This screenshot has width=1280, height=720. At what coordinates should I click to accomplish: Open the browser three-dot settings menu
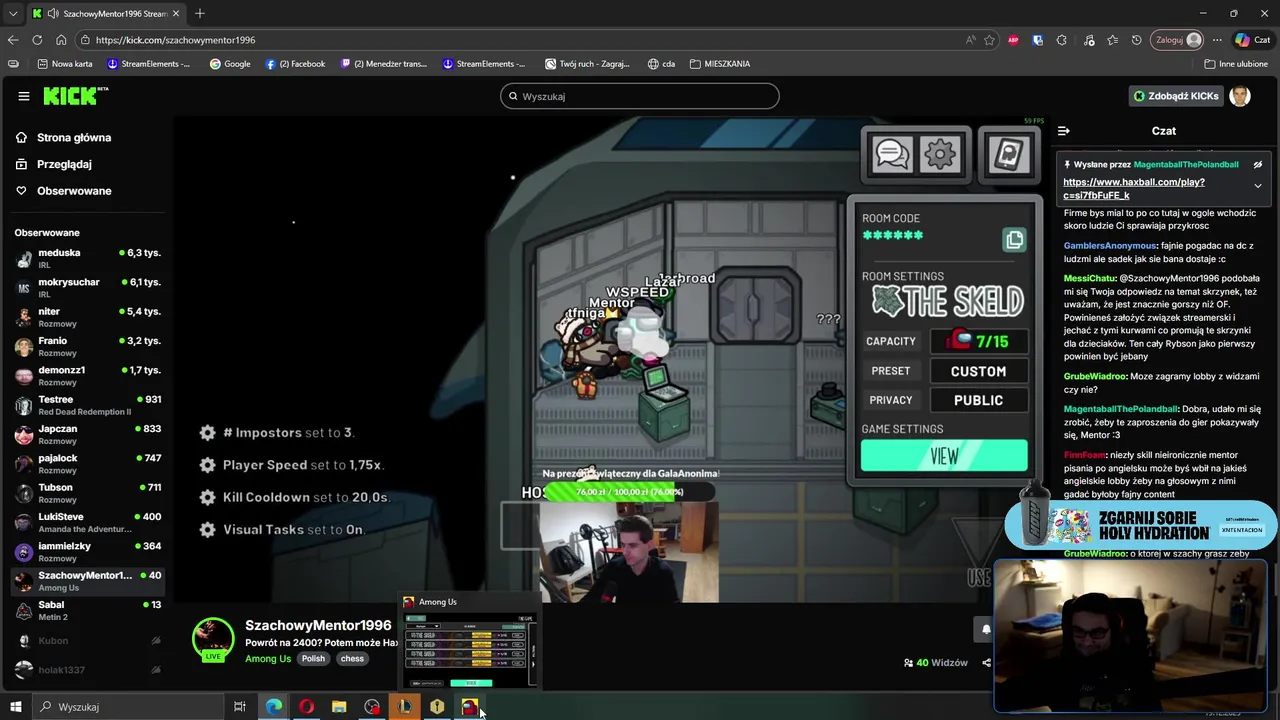[1217, 40]
